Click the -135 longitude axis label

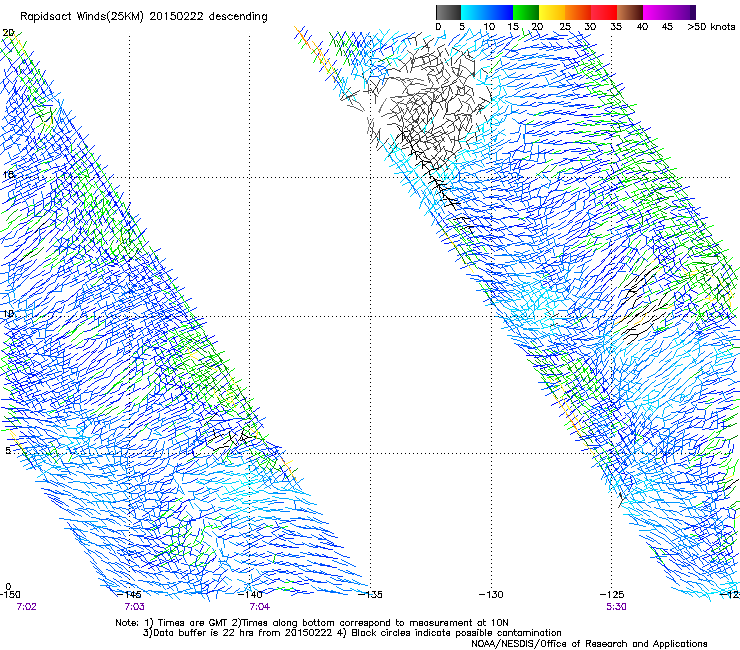(370, 595)
